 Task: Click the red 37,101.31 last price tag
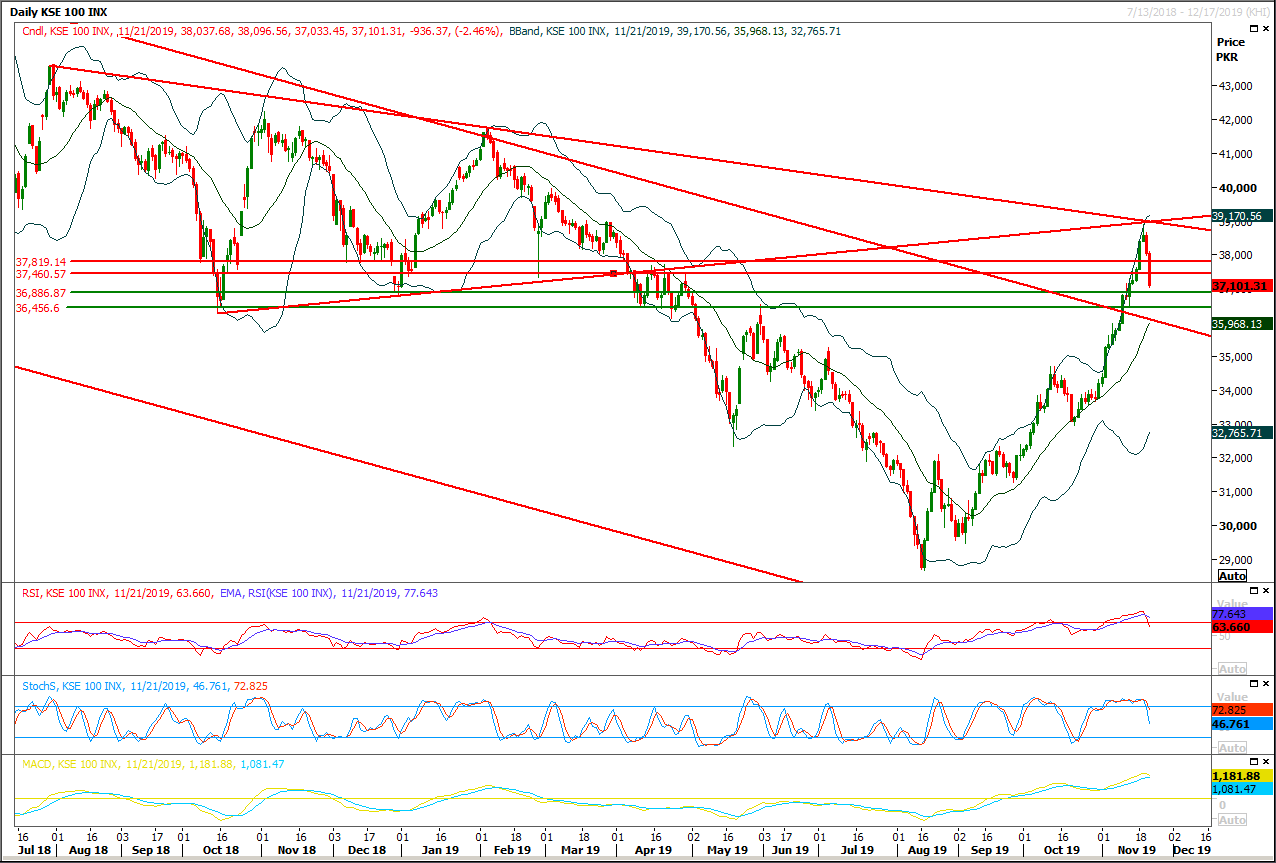coord(1242,286)
